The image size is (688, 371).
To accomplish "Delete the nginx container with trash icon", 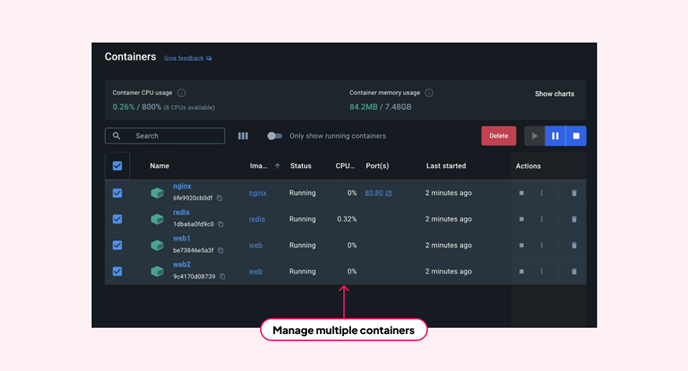I will click(x=574, y=193).
